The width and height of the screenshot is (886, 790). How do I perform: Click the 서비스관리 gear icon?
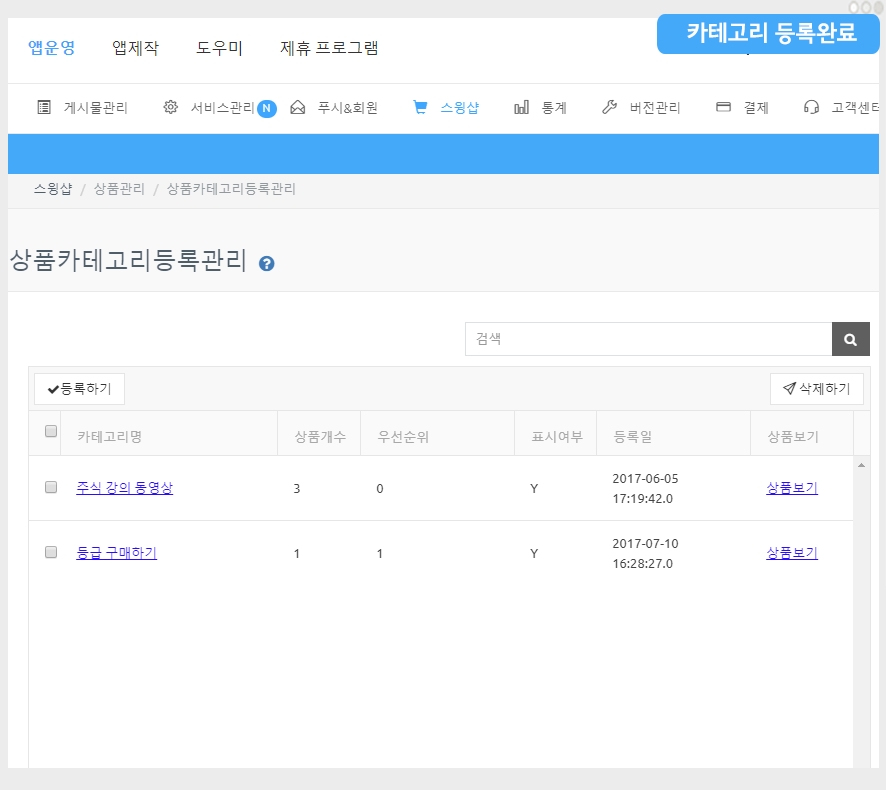coord(171,107)
